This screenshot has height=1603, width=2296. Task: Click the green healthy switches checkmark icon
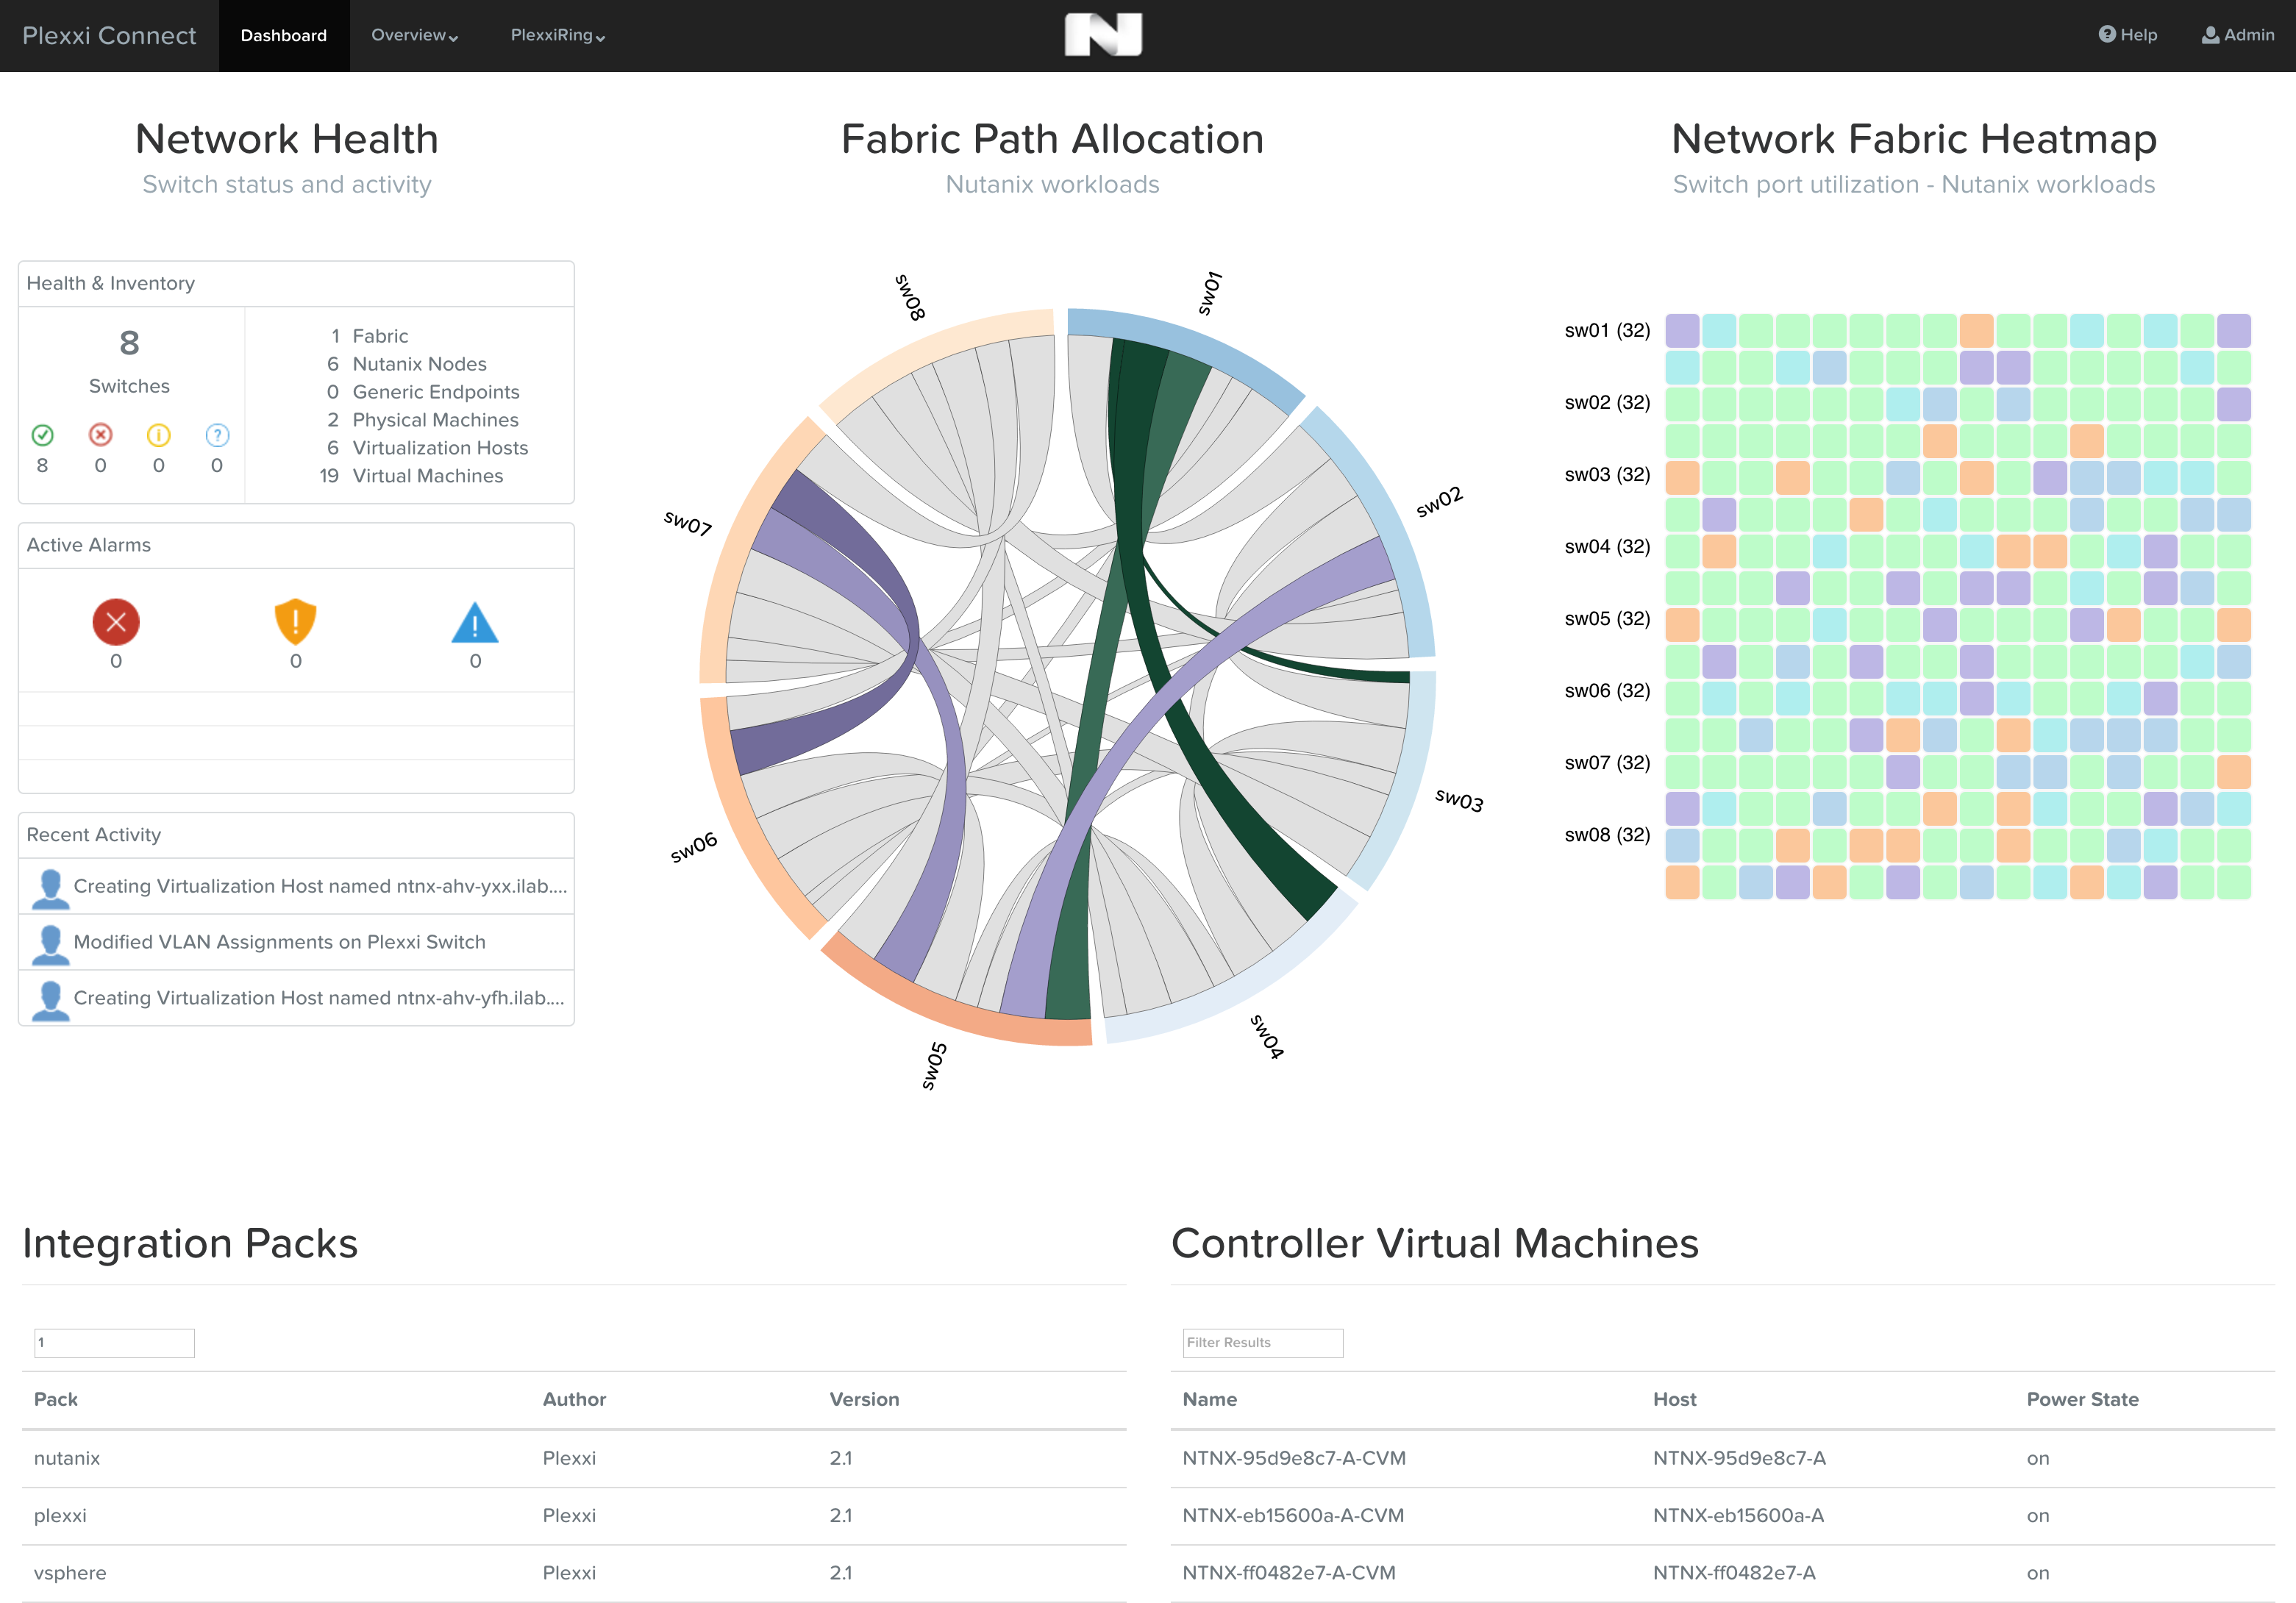coord(42,435)
